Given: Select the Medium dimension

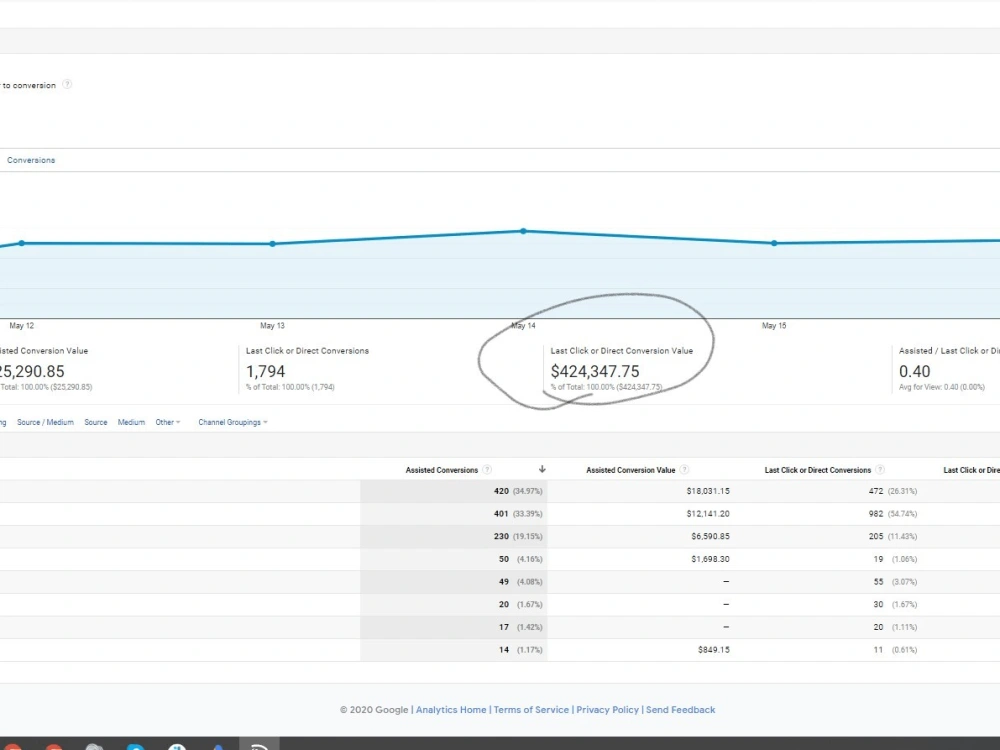Looking at the screenshot, I should [131, 422].
